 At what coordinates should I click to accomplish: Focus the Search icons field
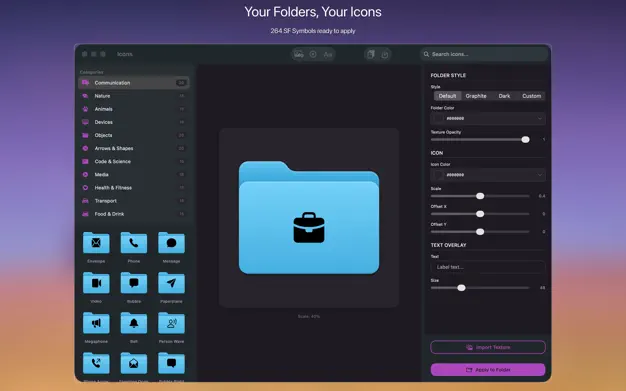484,54
